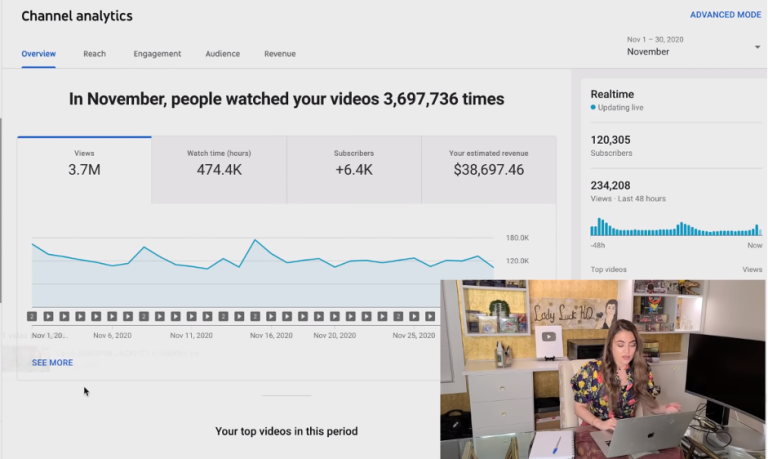
Task: Select the Views 3.7M metric card
Action: click(84, 164)
